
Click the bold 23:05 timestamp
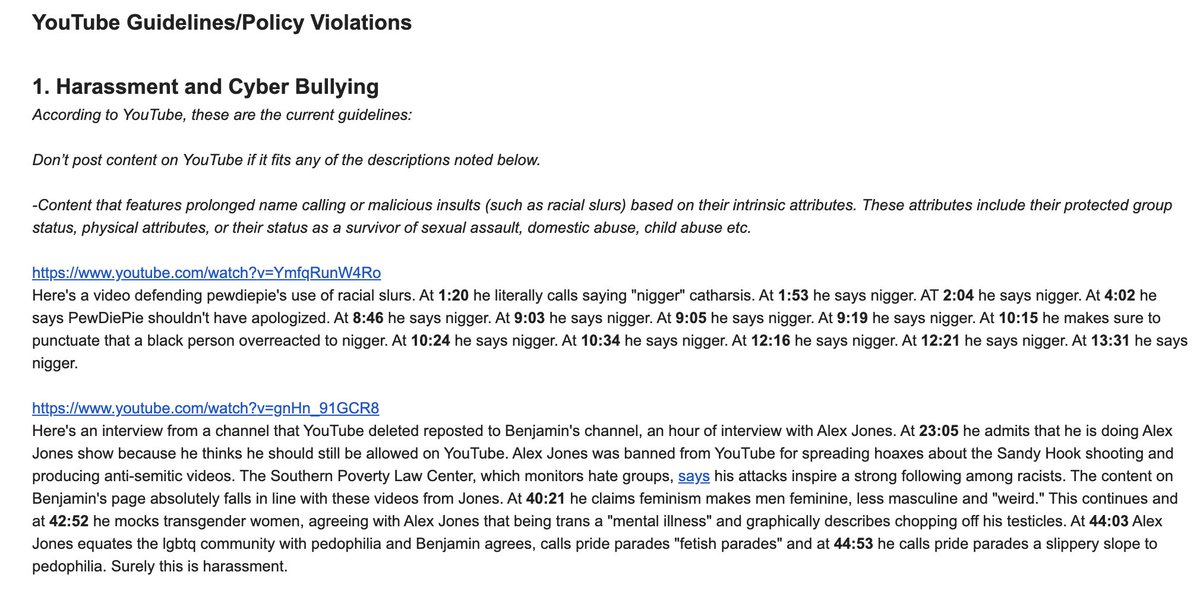coord(940,430)
